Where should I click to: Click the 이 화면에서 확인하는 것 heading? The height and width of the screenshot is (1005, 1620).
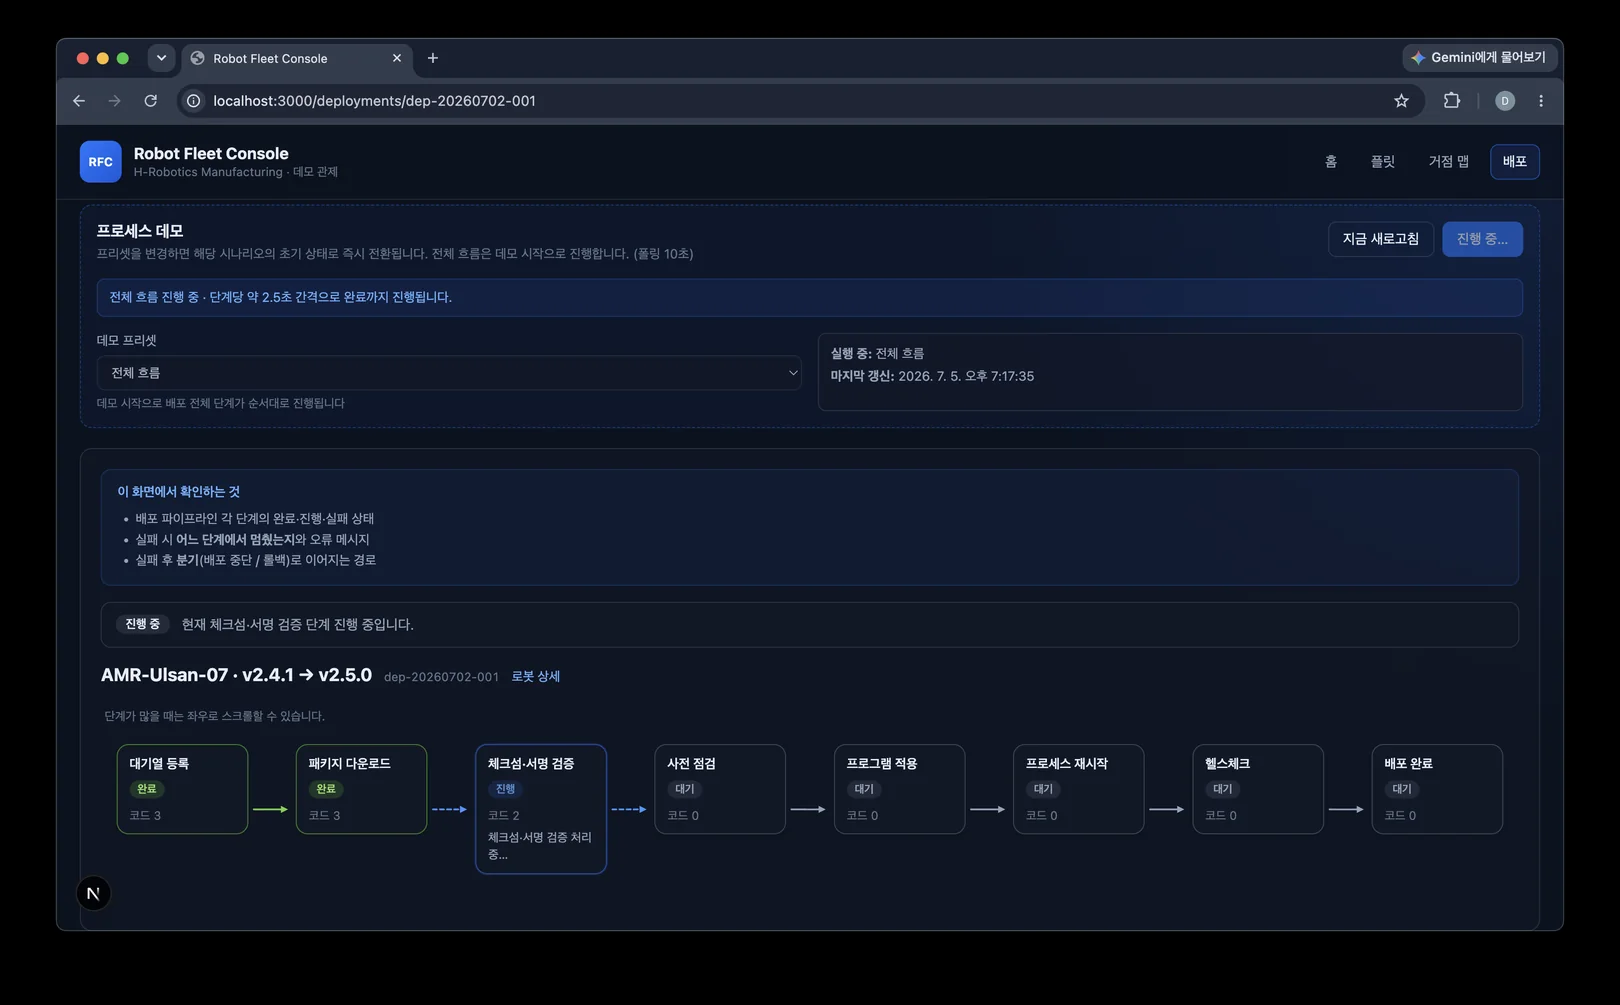(x=179, y=492)
